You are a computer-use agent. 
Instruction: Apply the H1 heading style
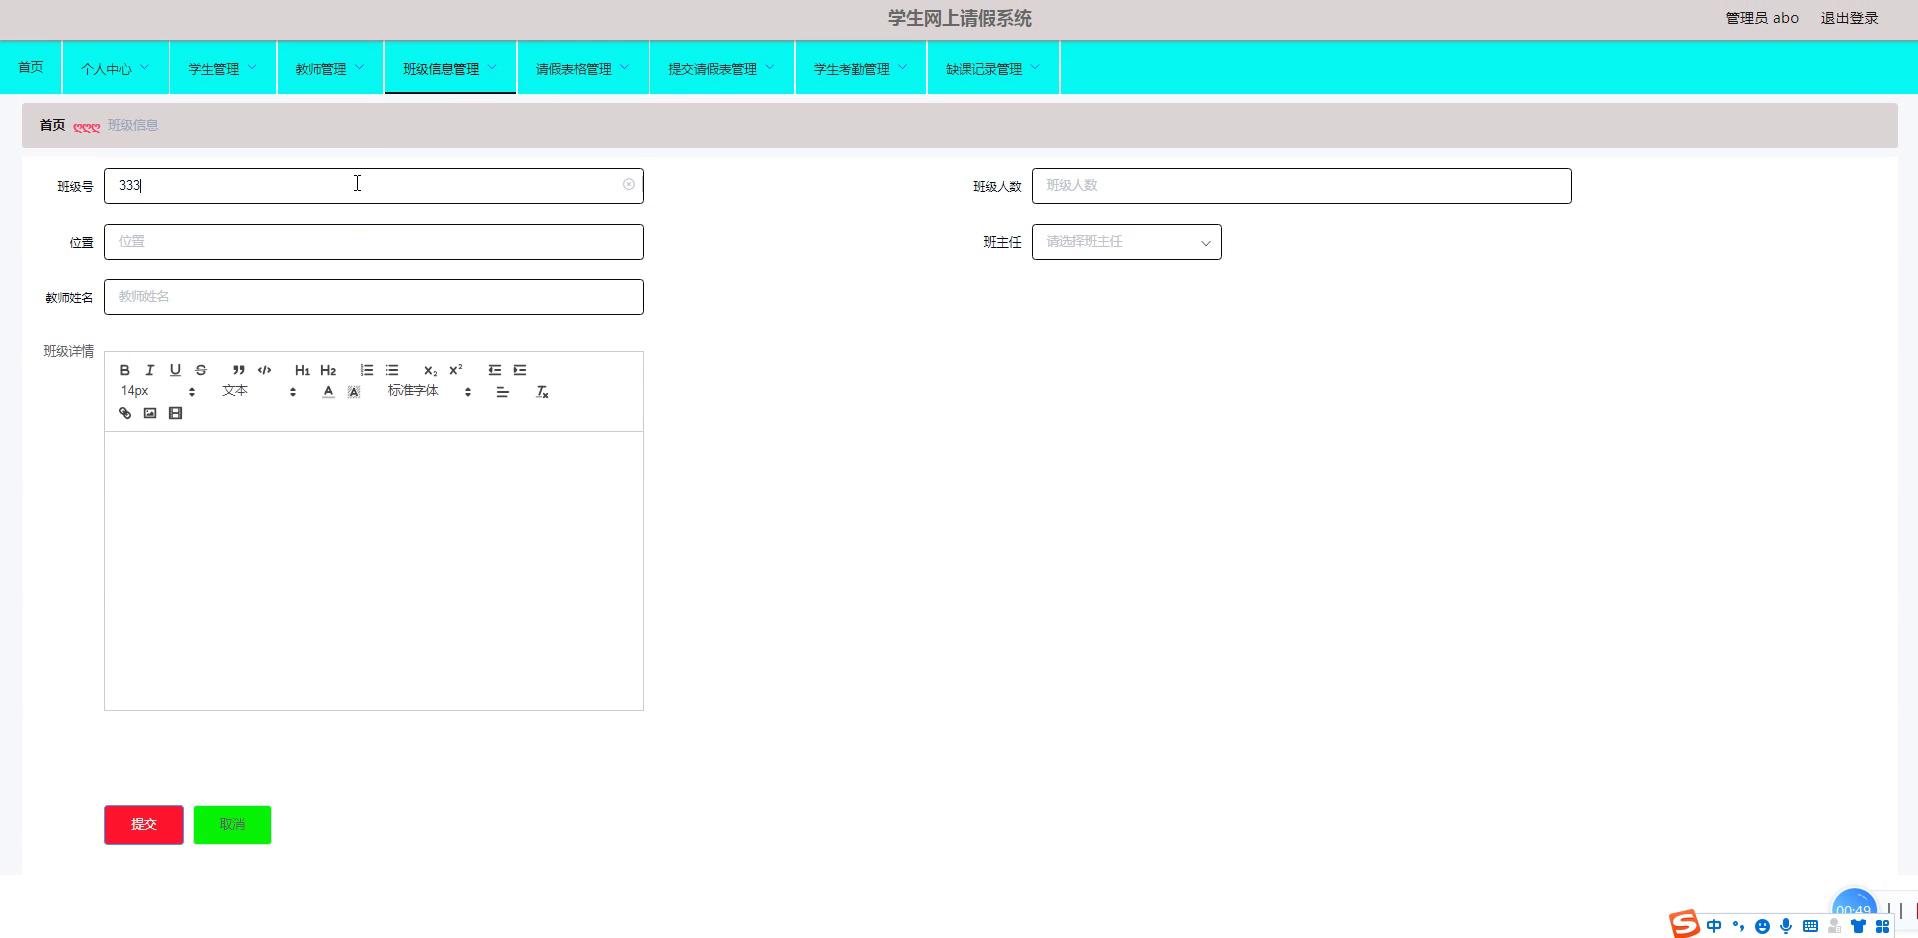click(x=302, y=370)
